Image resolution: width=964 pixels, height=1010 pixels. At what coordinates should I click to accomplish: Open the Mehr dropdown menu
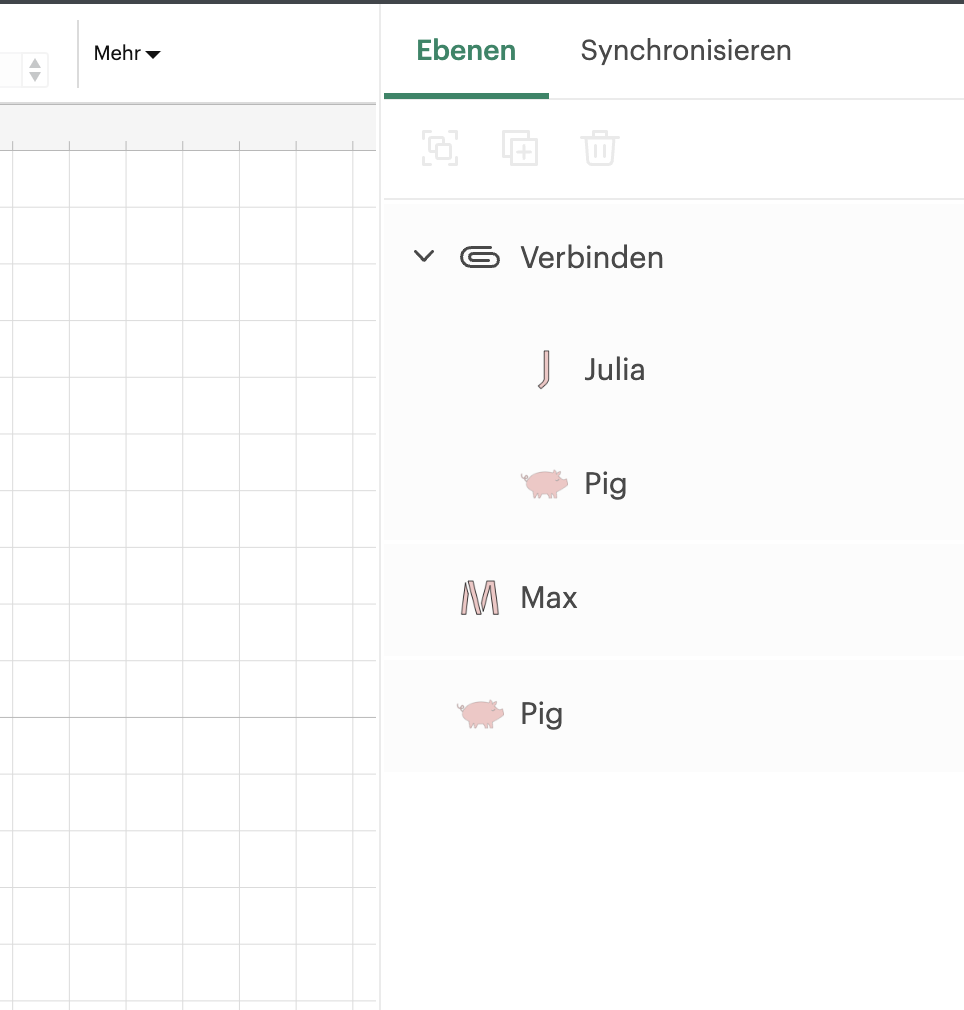click(127, 54)
